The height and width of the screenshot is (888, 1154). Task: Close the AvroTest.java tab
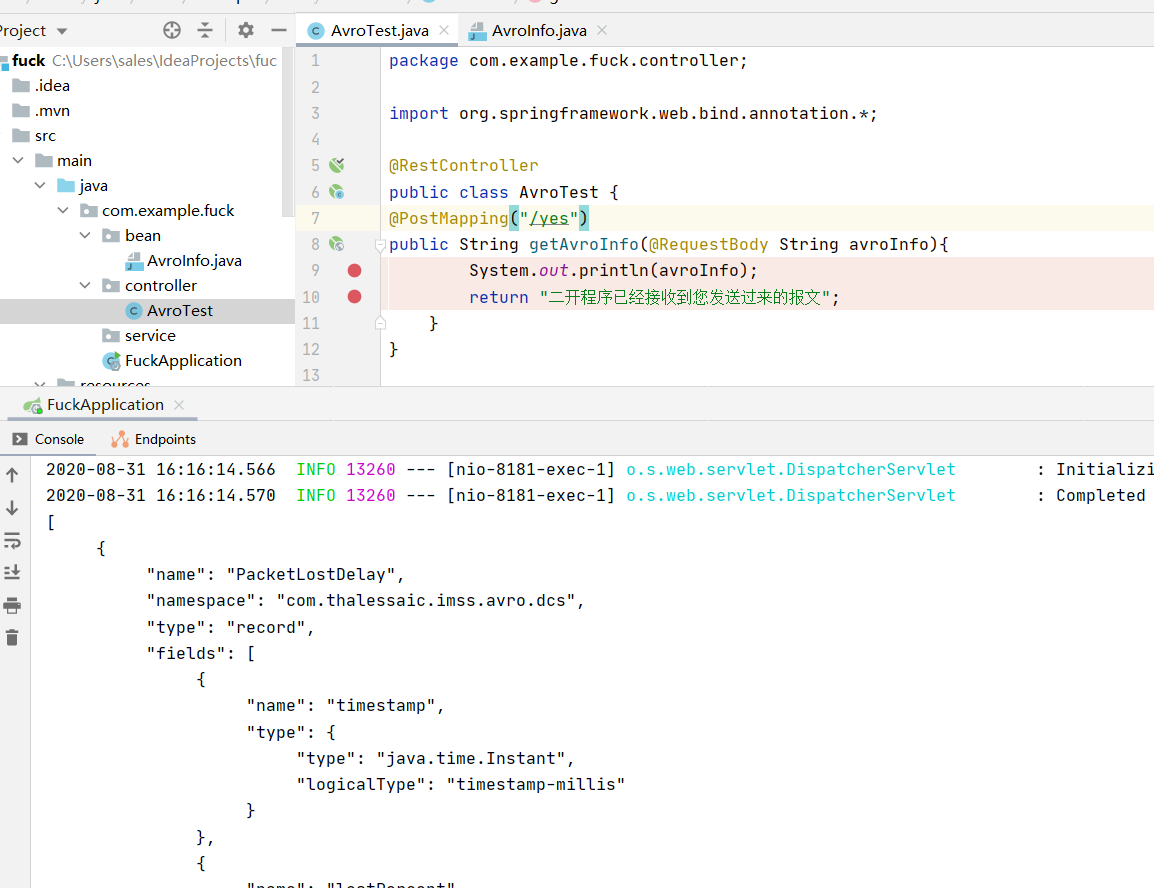tap(444, 30)
